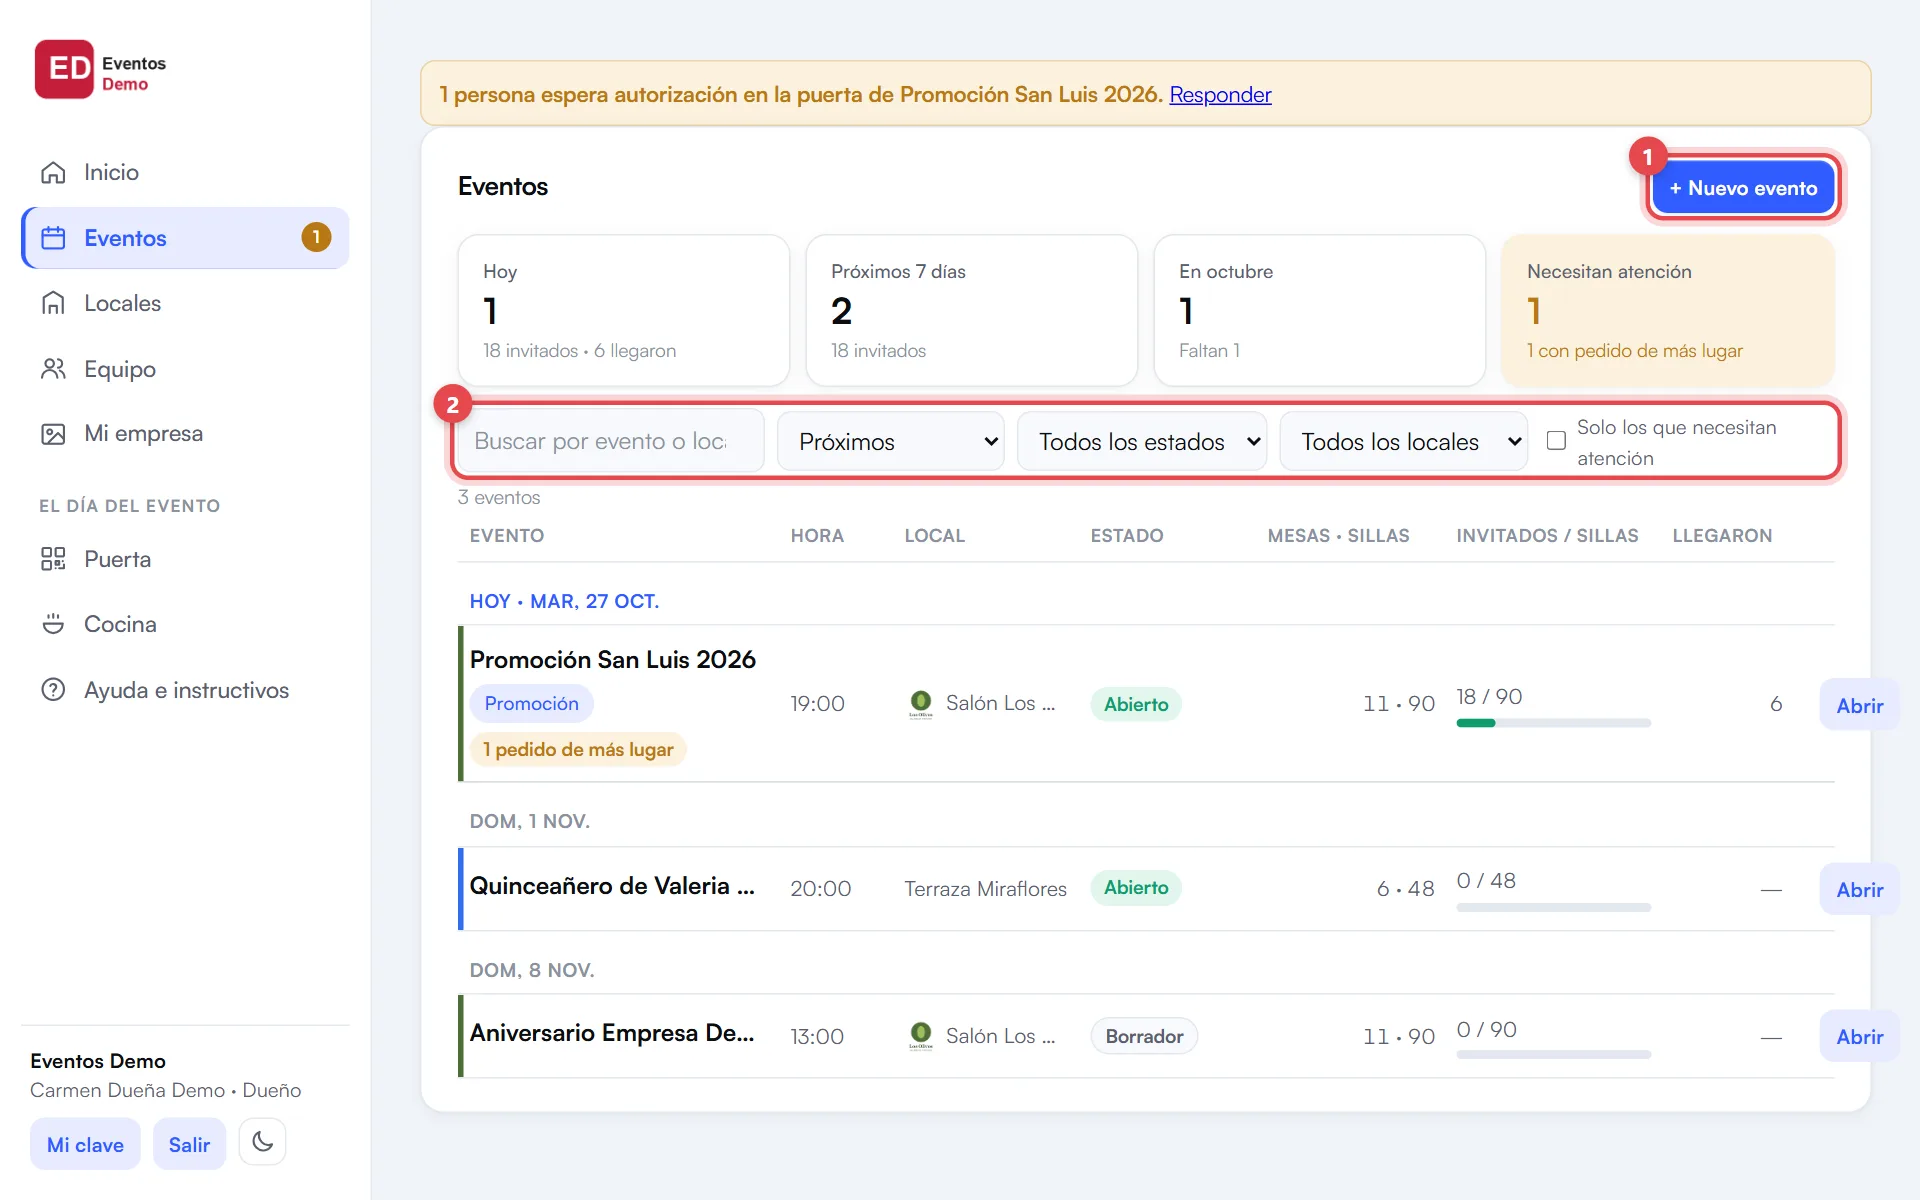Click the Terraza Miraflores venue cell
Viewport: 1920px width, 1200px height.
pyautogui.click(x=985, y=889)
